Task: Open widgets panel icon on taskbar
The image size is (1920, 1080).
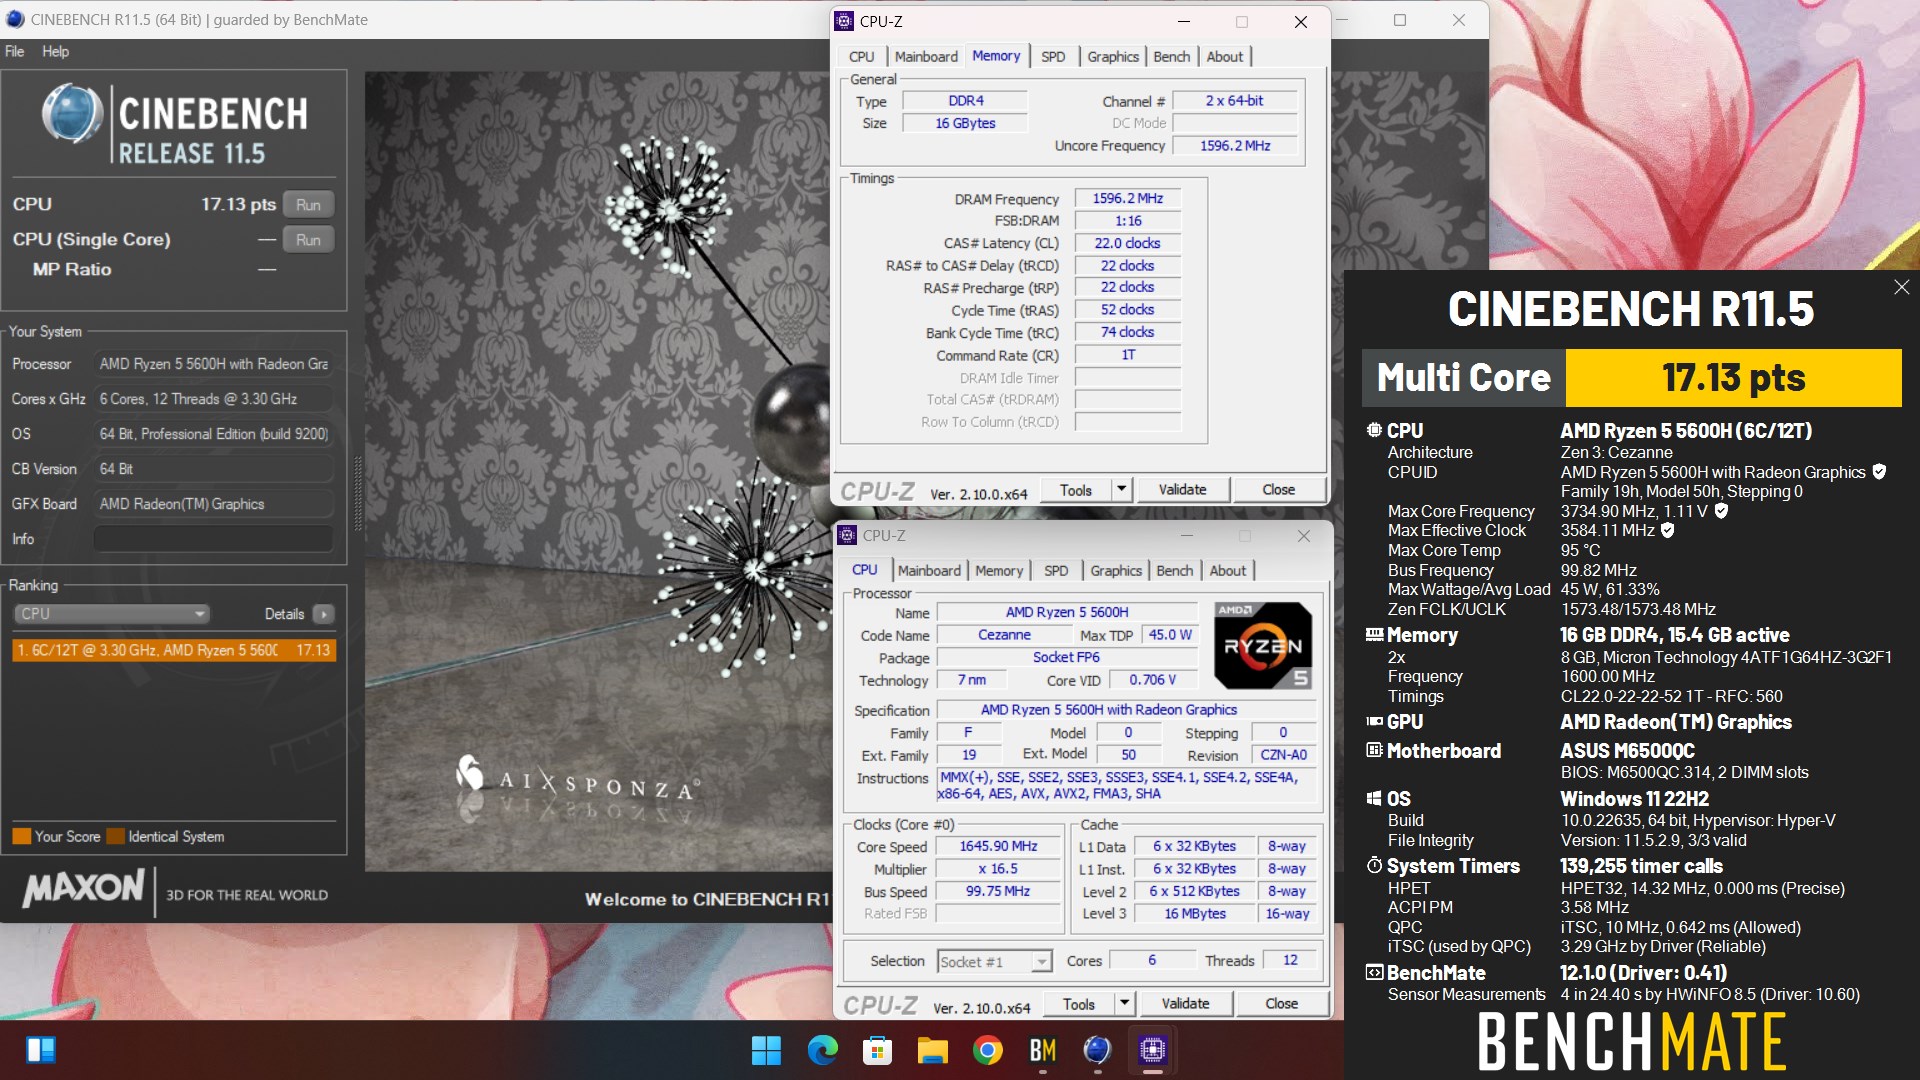Action: coord(41,1050)
